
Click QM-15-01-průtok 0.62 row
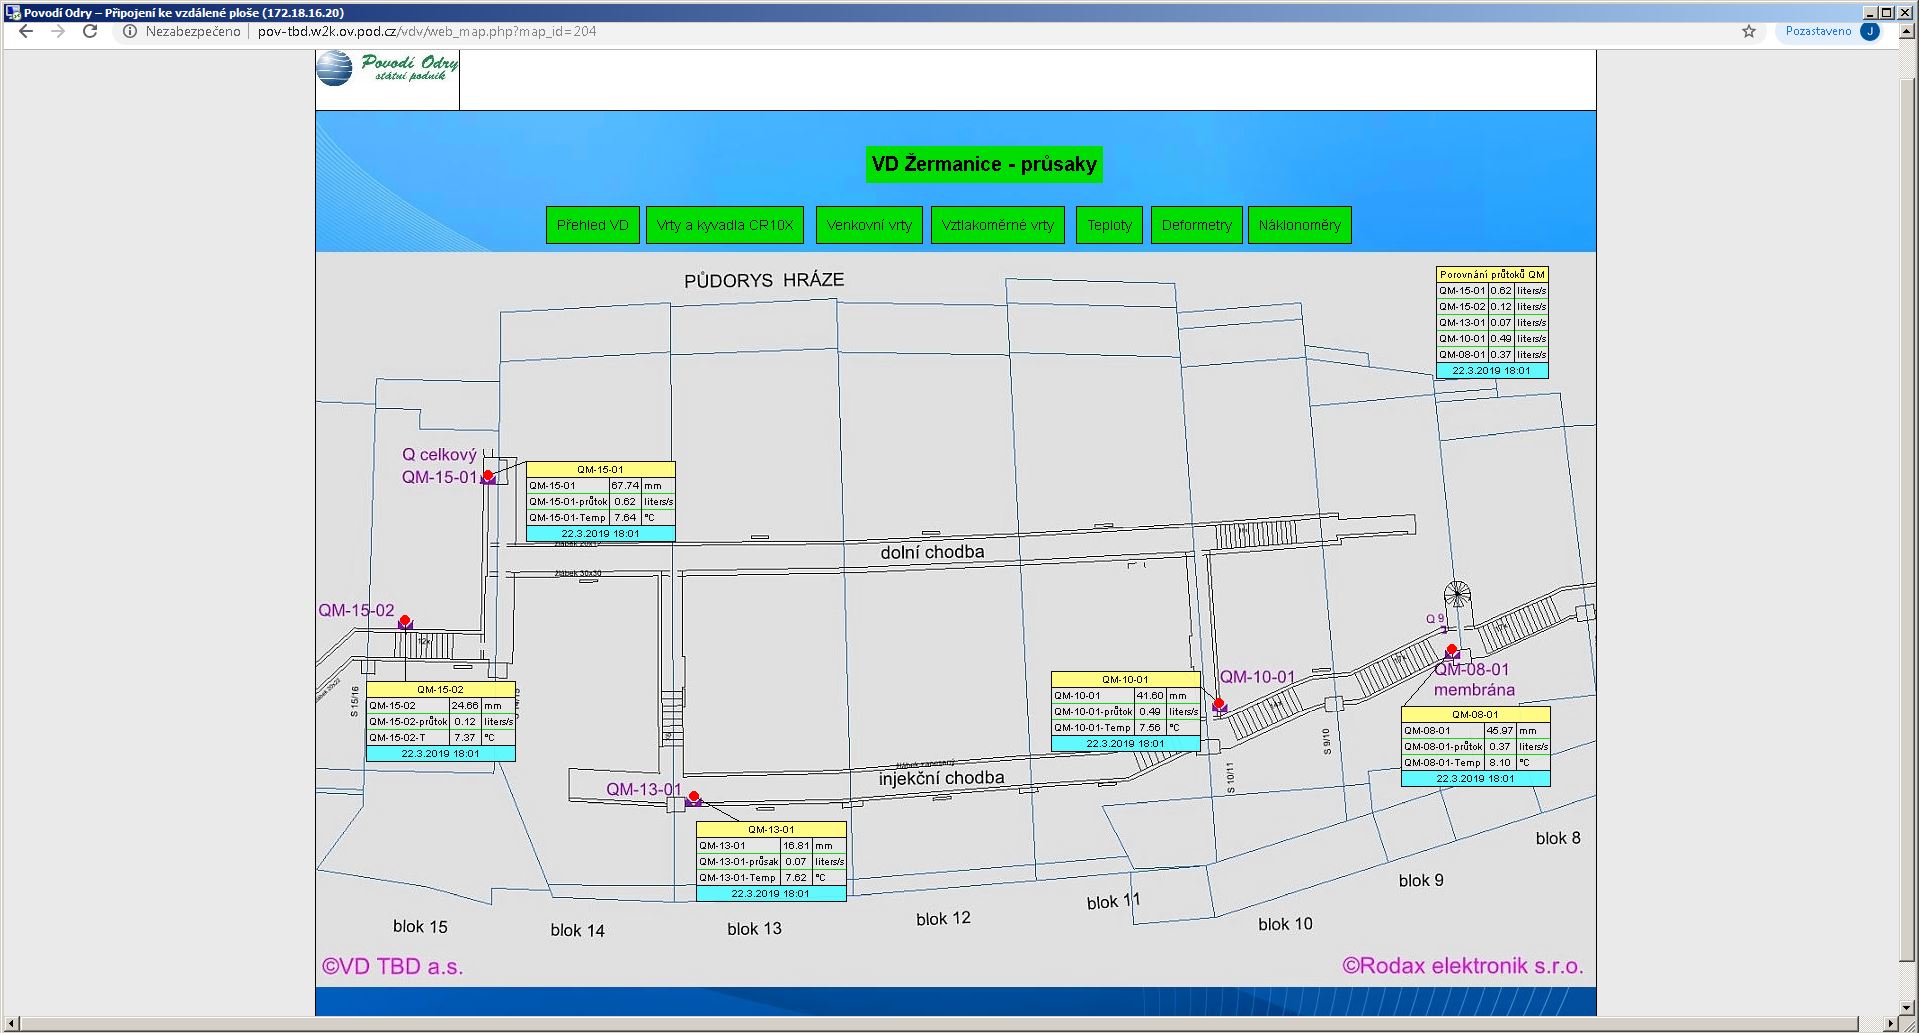coord(600,501)
